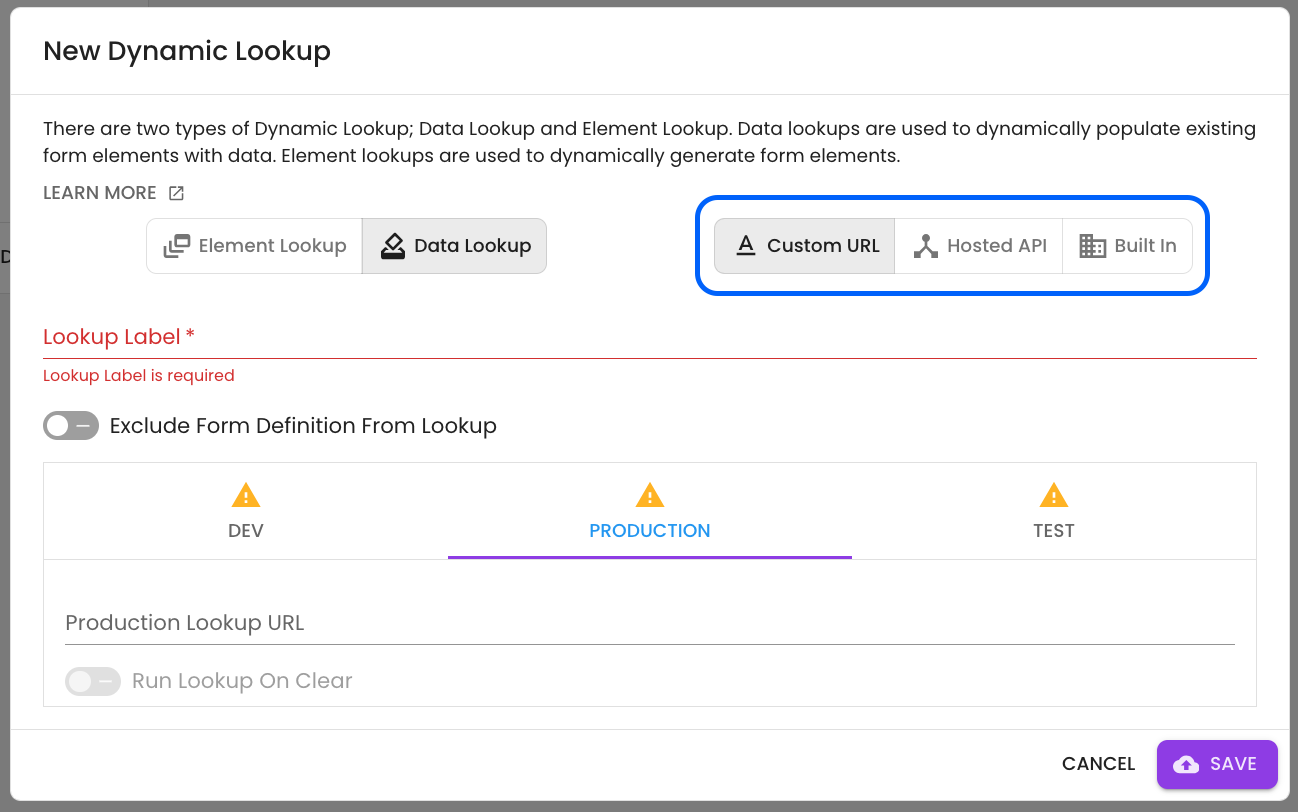Image resolution: width=1298 pixels, height=812 pixels.
Task: Switch to the PRODUCTION environment tab
Action: (x=650, y=511)
